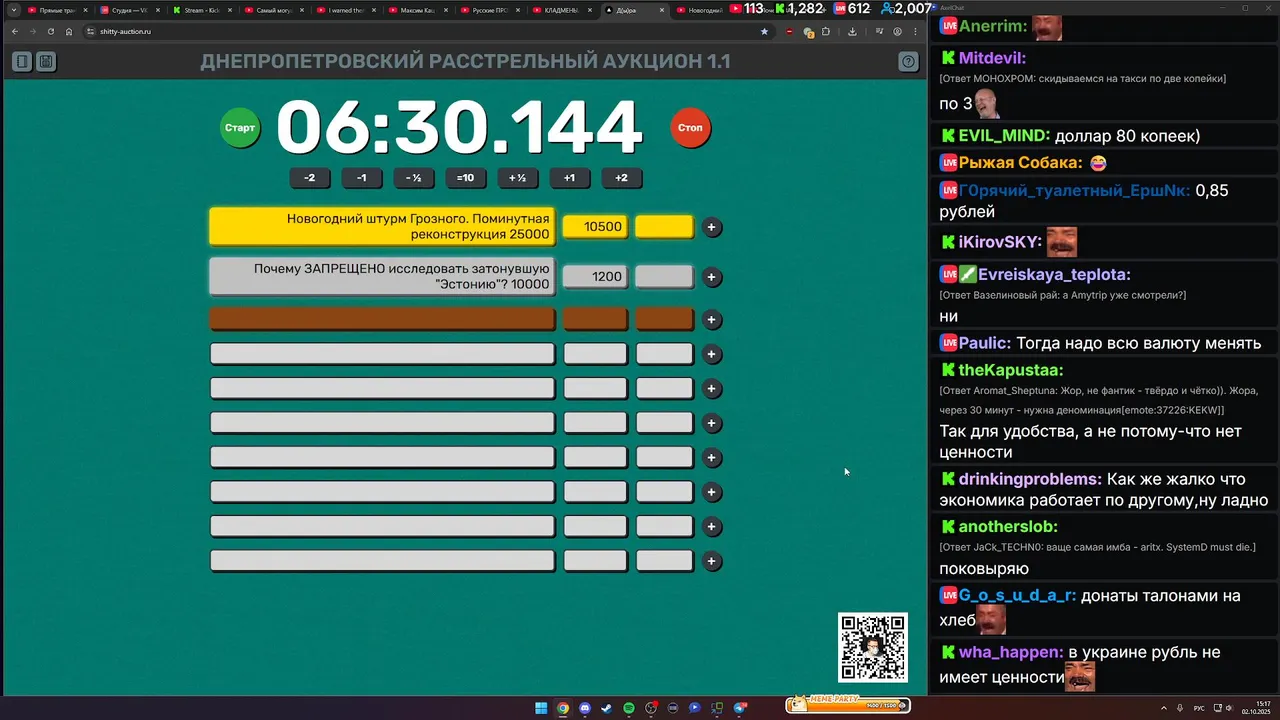Click plus icon beside затонувшую Эстонию lot

[x=711, y=277]
